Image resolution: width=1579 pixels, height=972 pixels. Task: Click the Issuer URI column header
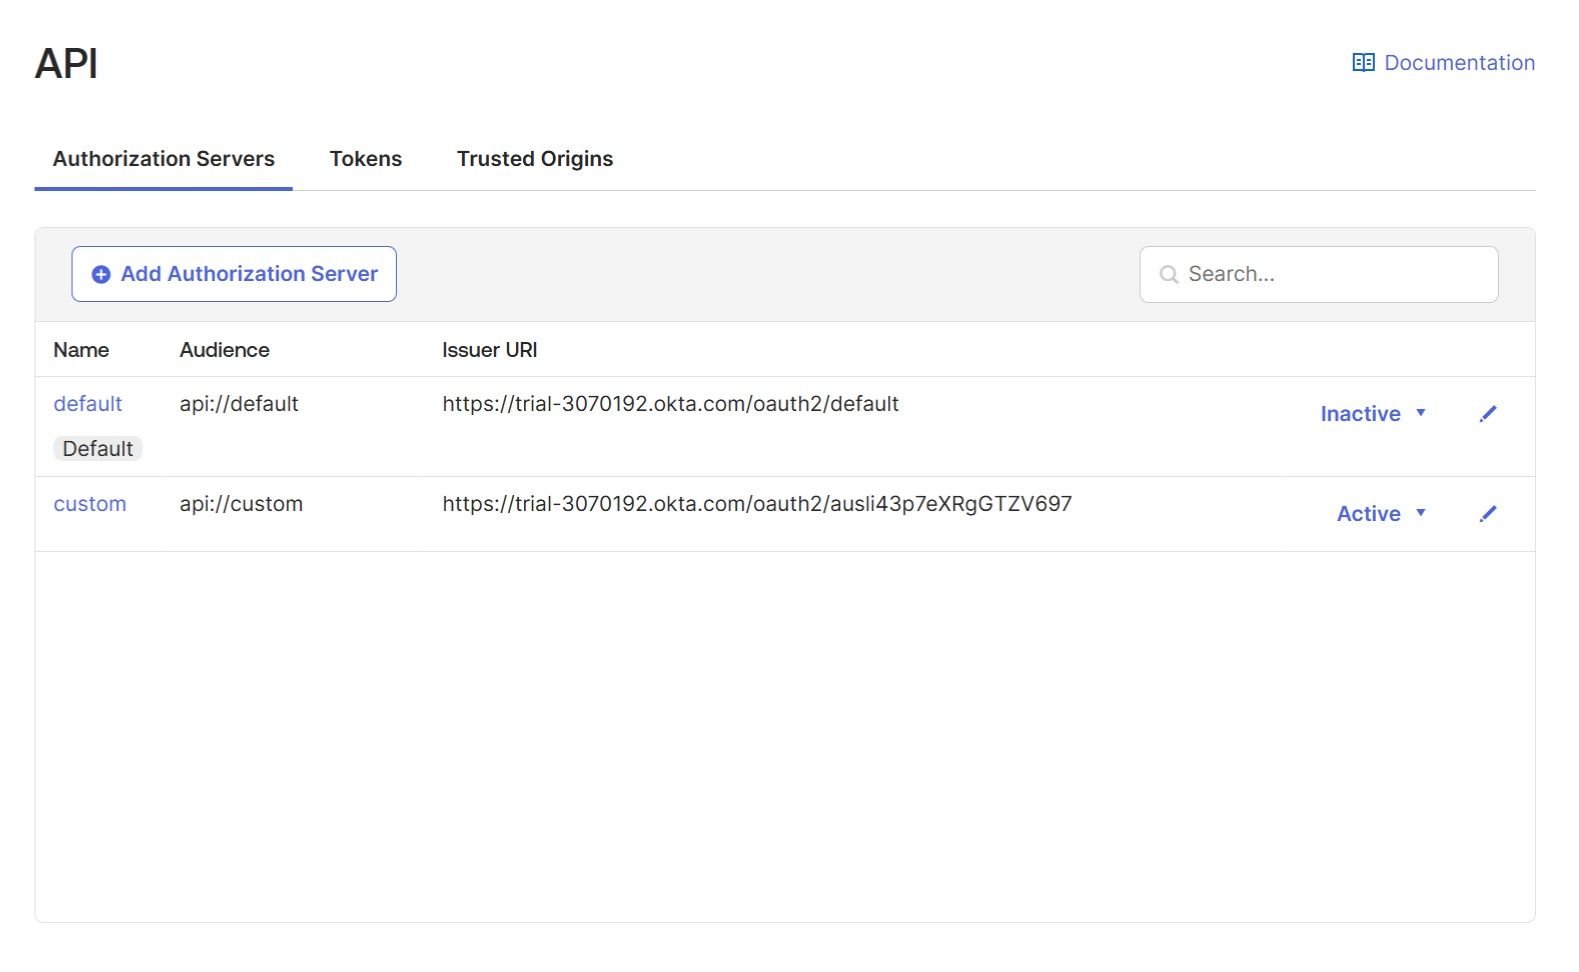pyautogui.click(x=490, y=350)
